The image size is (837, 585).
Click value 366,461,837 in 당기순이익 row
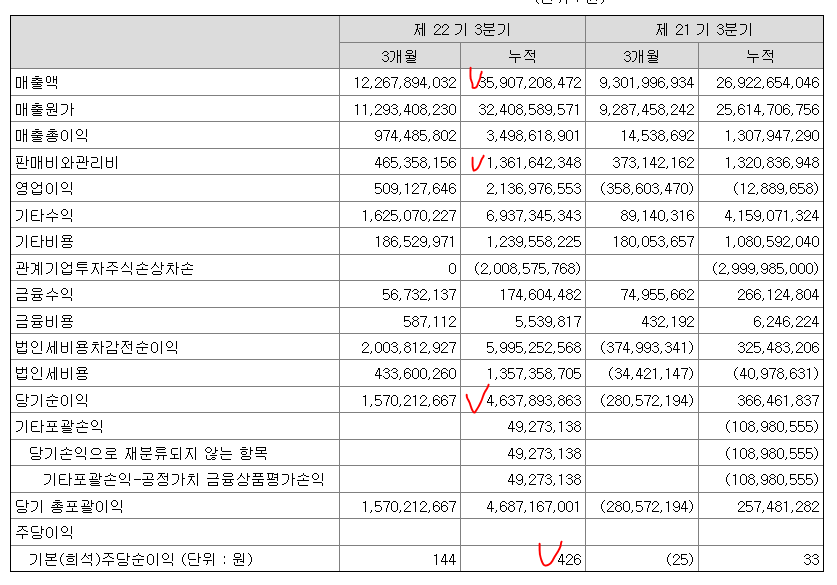[778, 400]
